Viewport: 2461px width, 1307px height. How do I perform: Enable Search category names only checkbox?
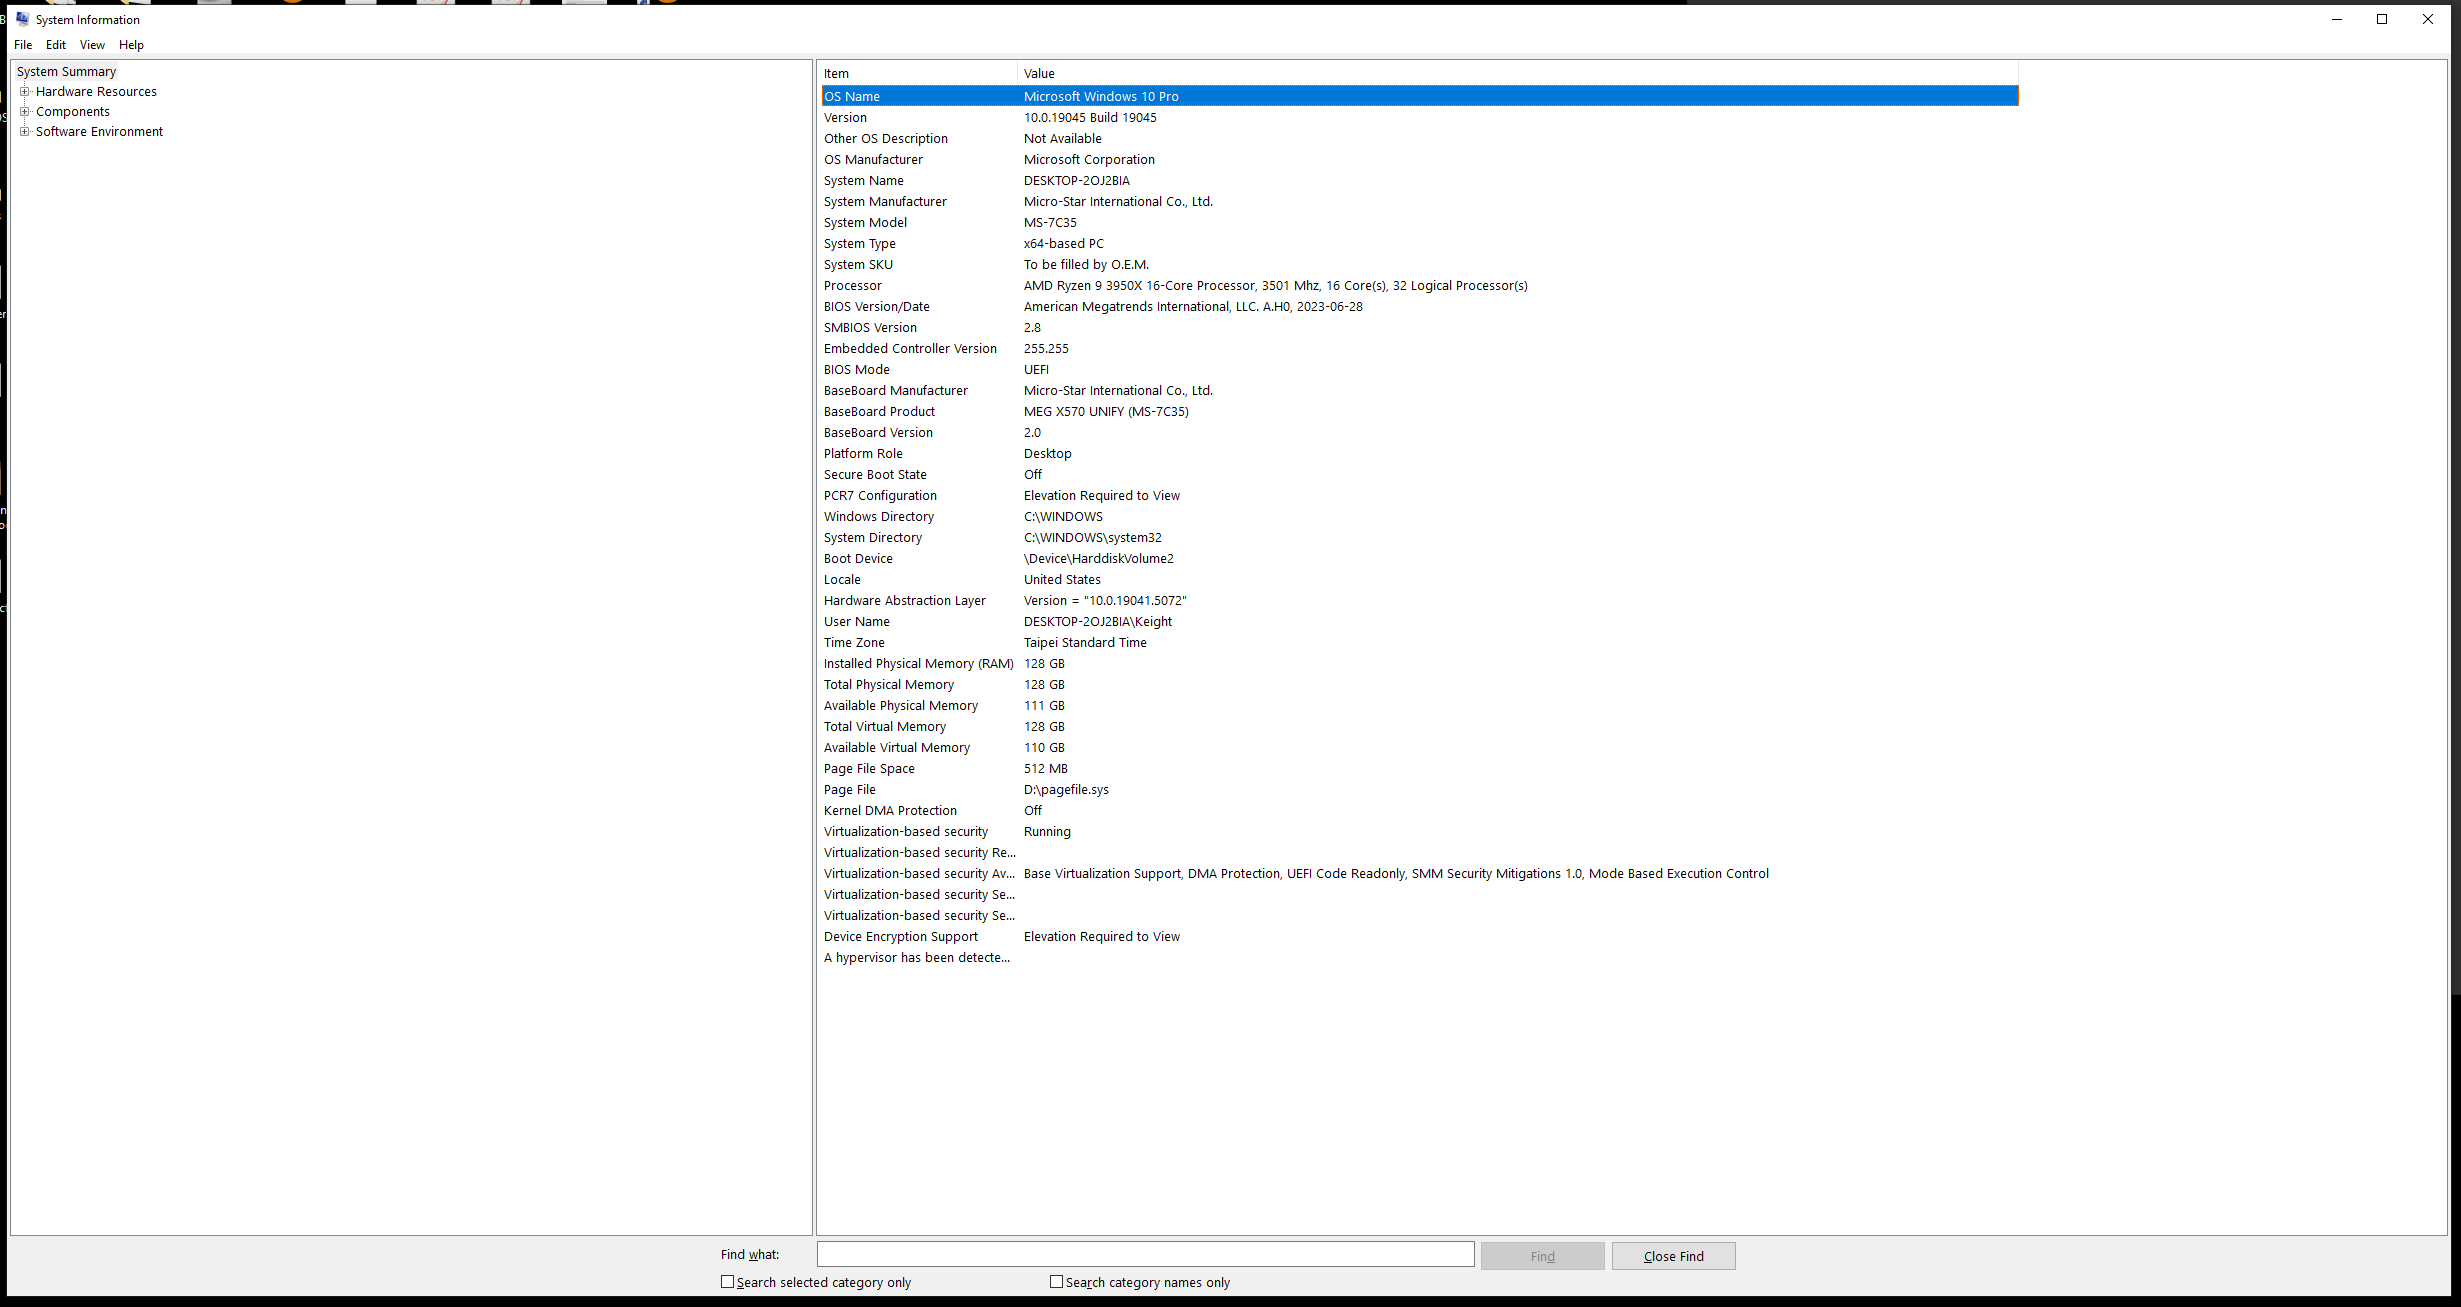click(x=1056, y=1282)
